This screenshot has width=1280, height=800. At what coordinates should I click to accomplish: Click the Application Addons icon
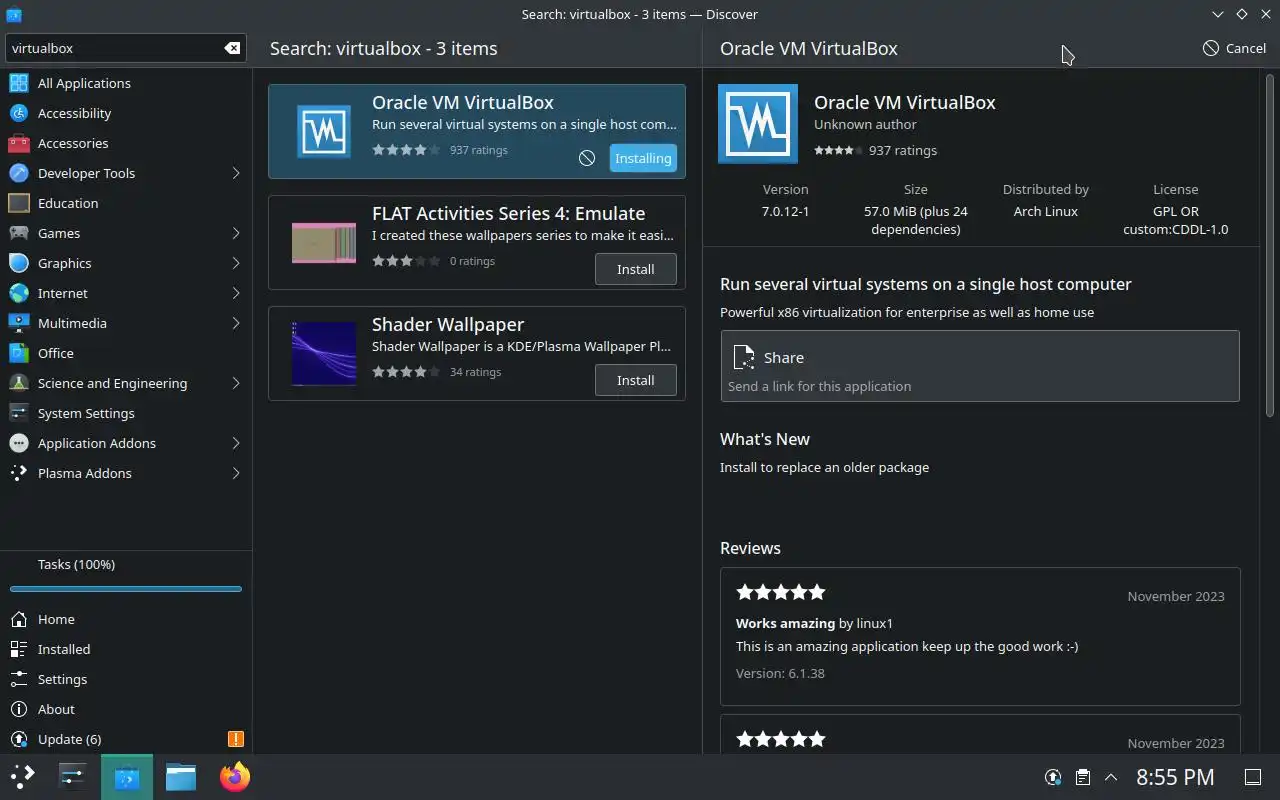[18, 443]
